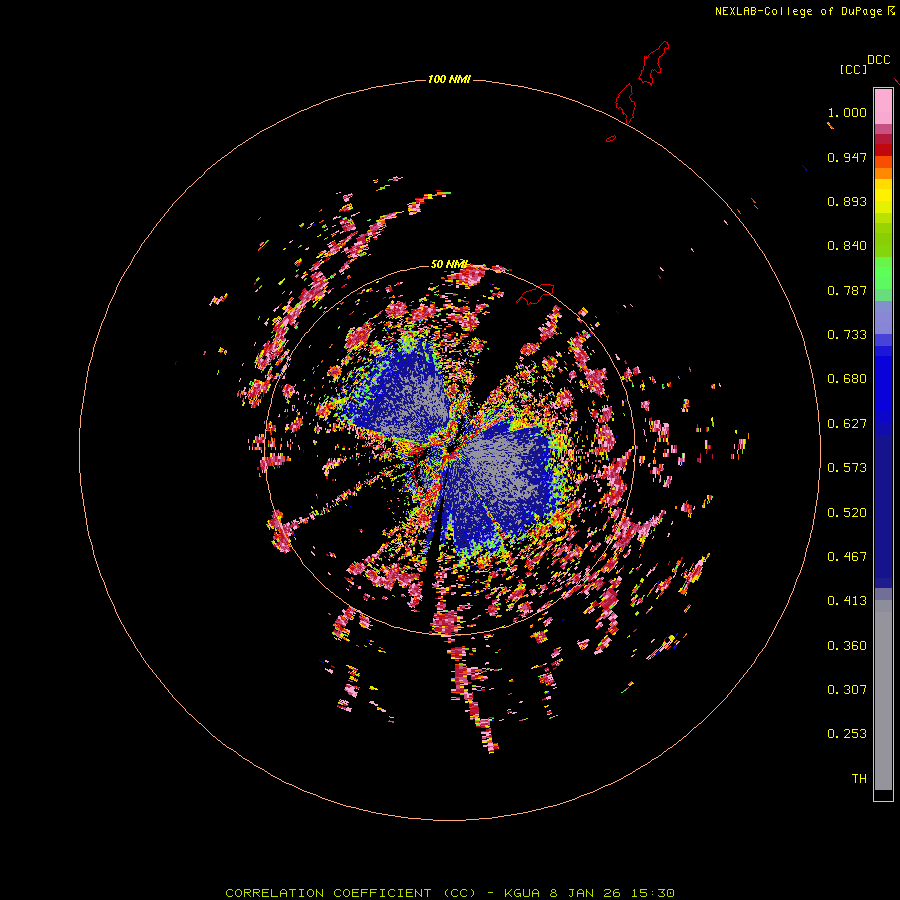This screenshot has height=900, width=900.
Task: Click the NEXLAB-College of DuPage credit text
Action: point(804,11)
